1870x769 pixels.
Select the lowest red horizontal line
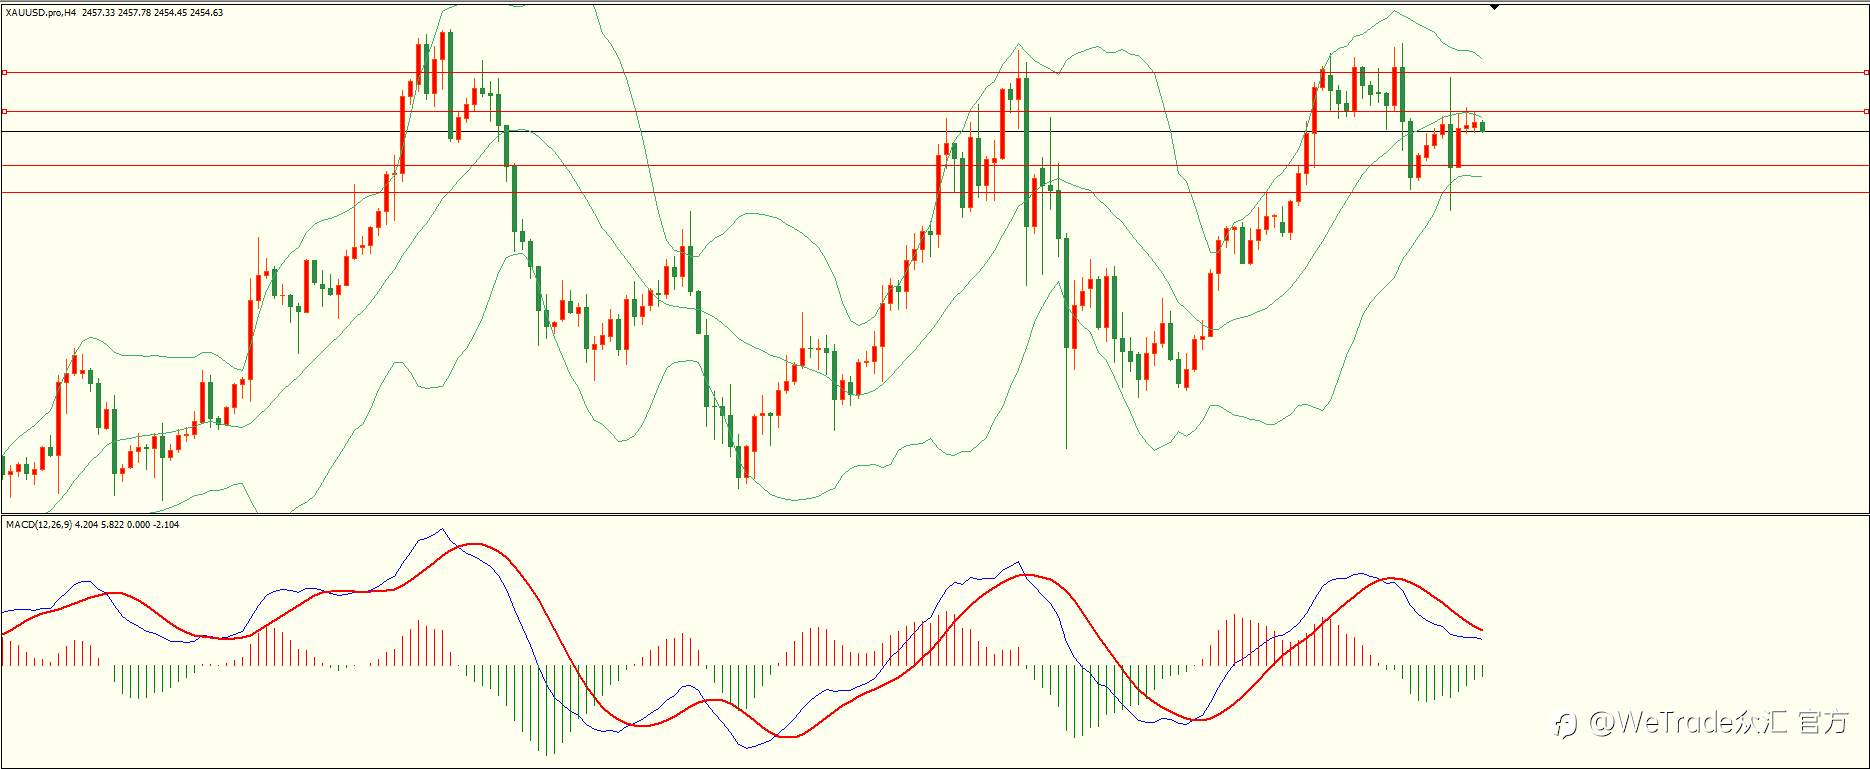coord(935,192)
